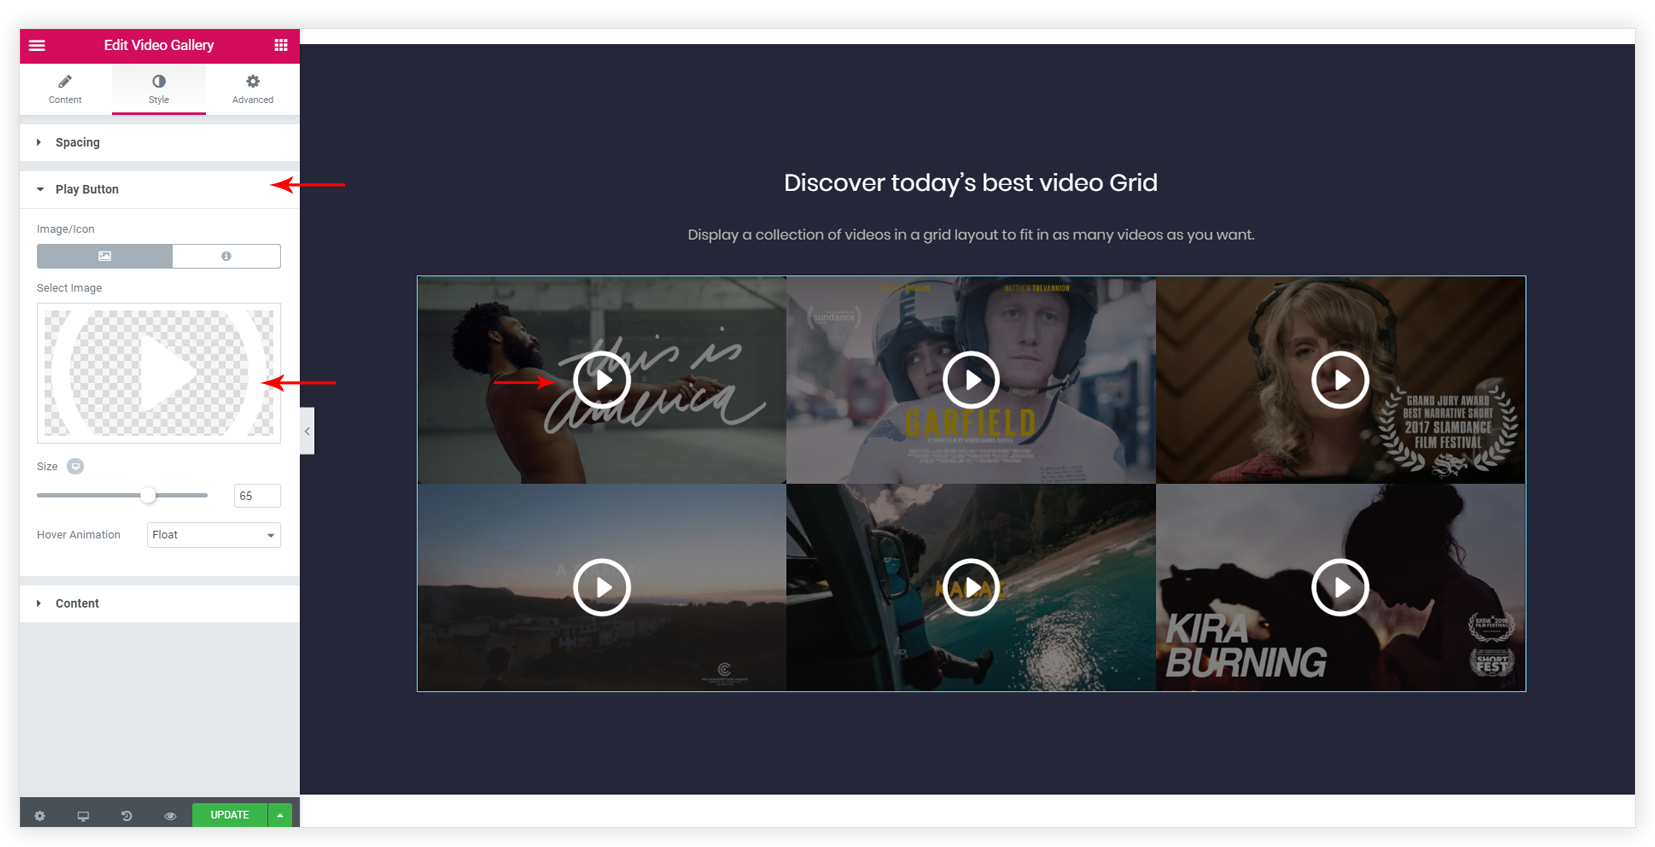Click the UPDATE button
This screenshot has height=847, width=1655.
[x=230, y=815]
